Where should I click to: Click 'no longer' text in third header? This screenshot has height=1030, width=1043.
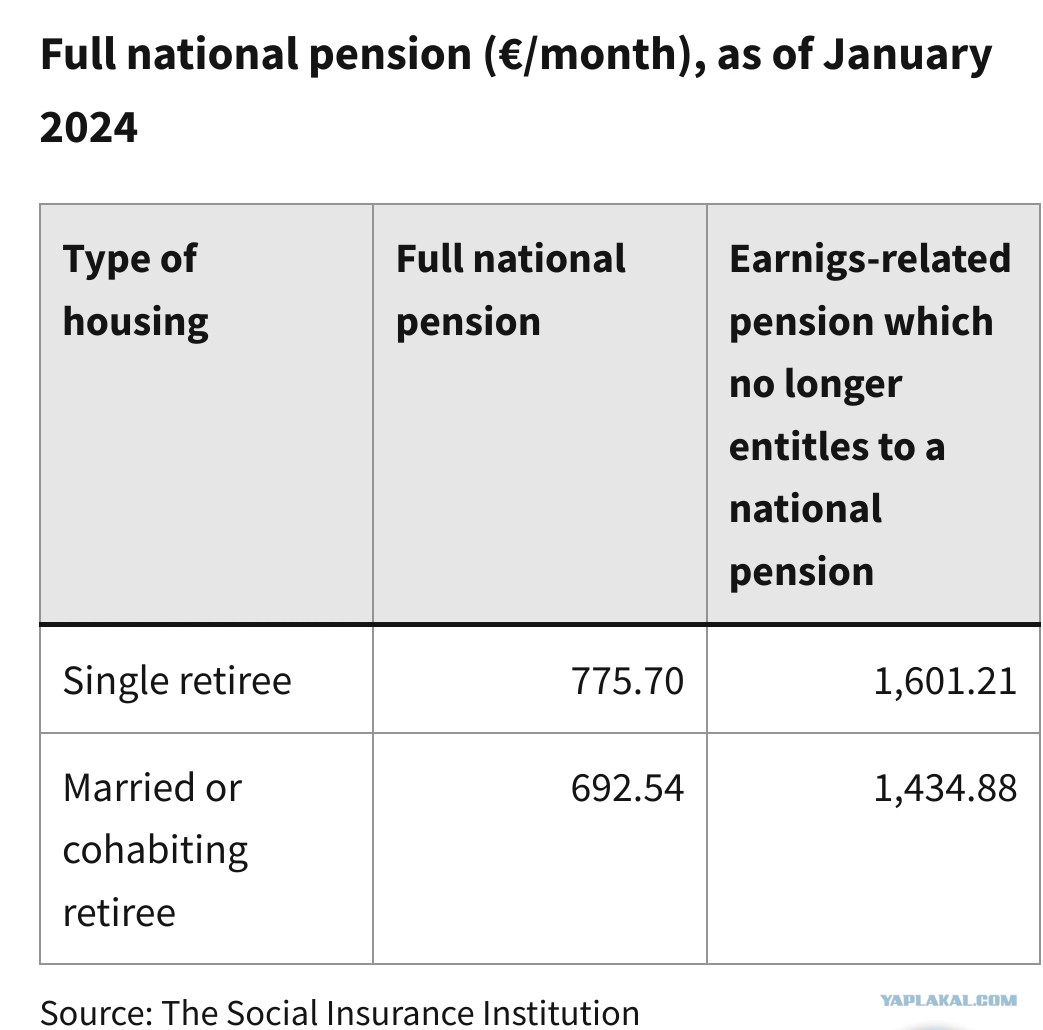(816, 385)
